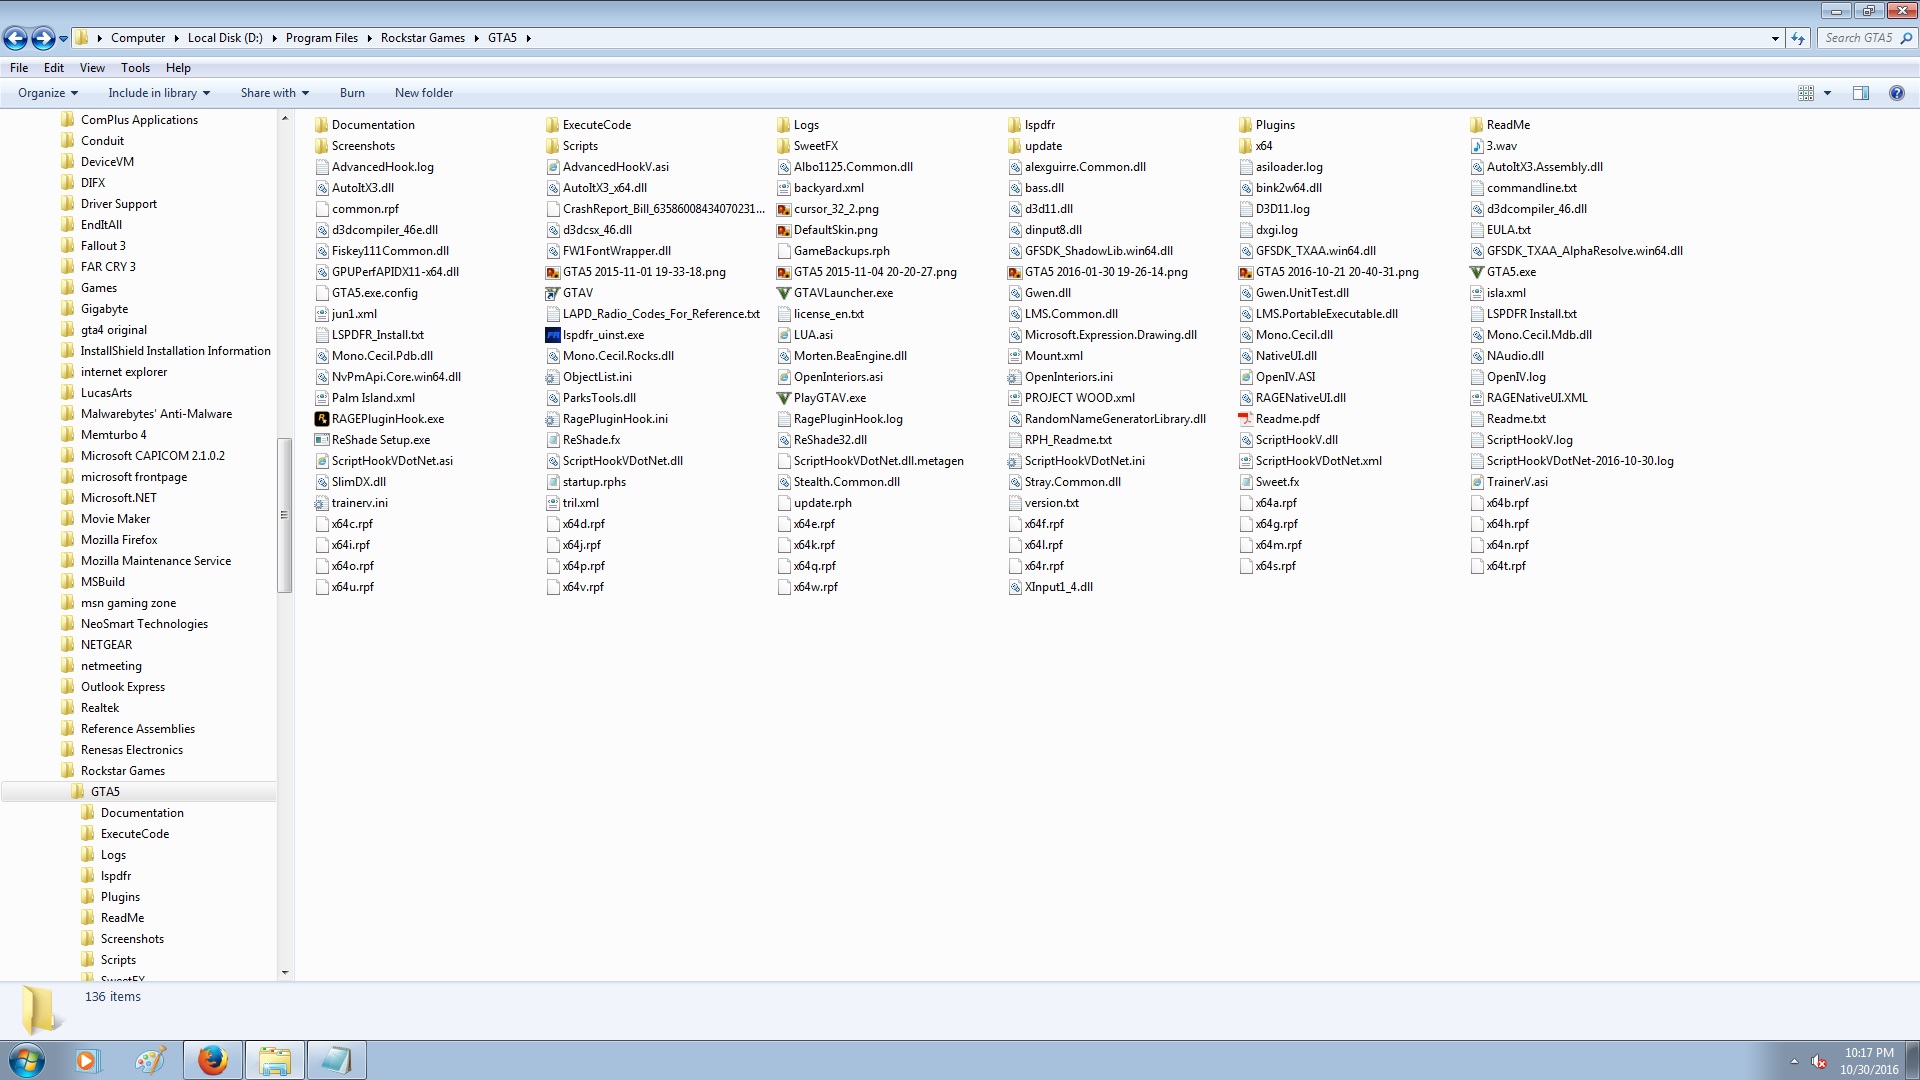1920x1080 pixels.
Task: Click the Burn button
Action: (352, 93)
